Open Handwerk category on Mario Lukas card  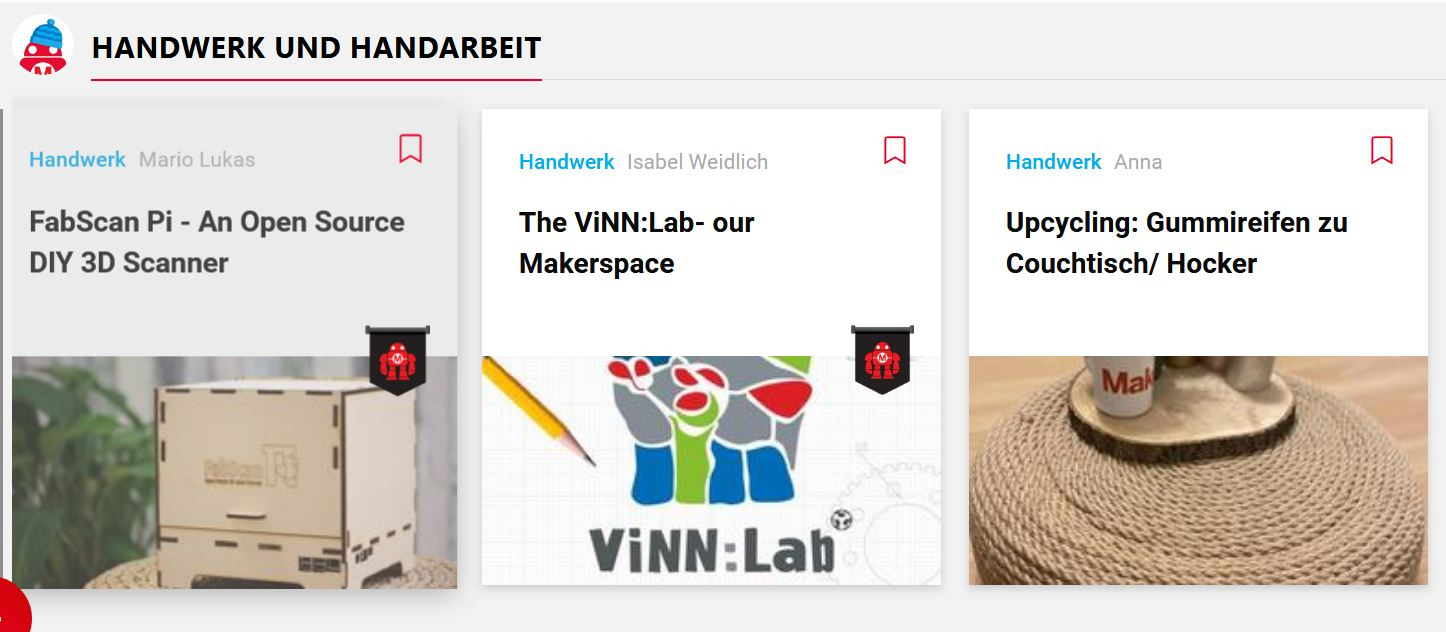78,159
